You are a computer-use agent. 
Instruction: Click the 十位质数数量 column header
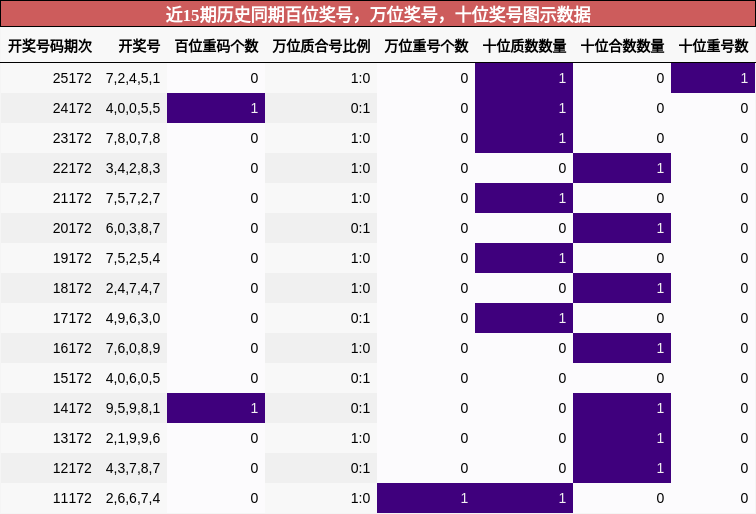[x=525, y=46]
